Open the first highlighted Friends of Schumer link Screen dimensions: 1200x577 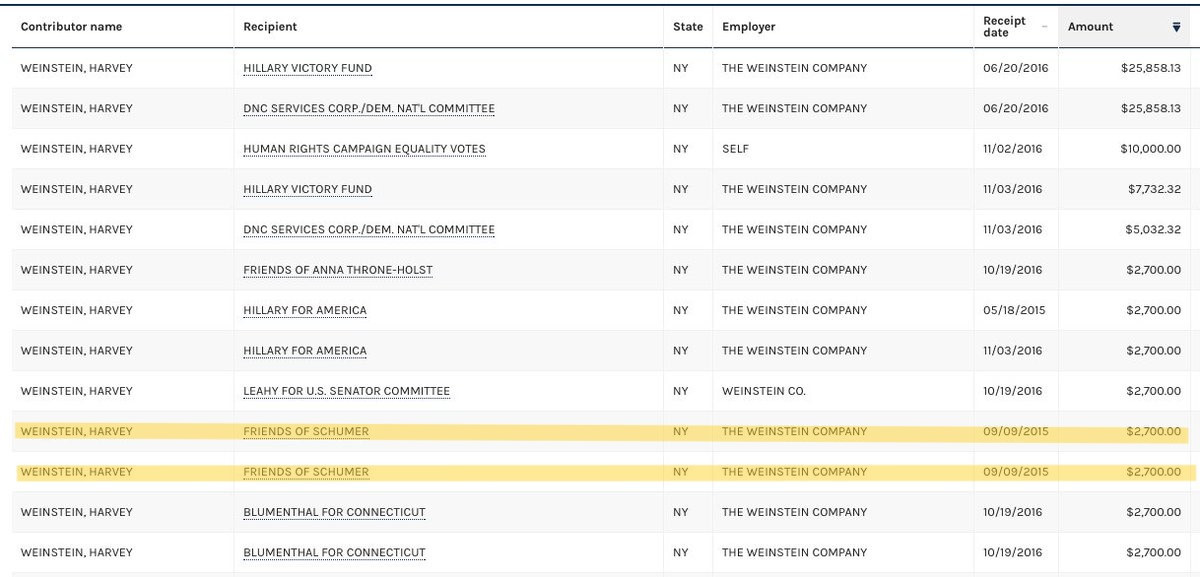coord(306,431)
